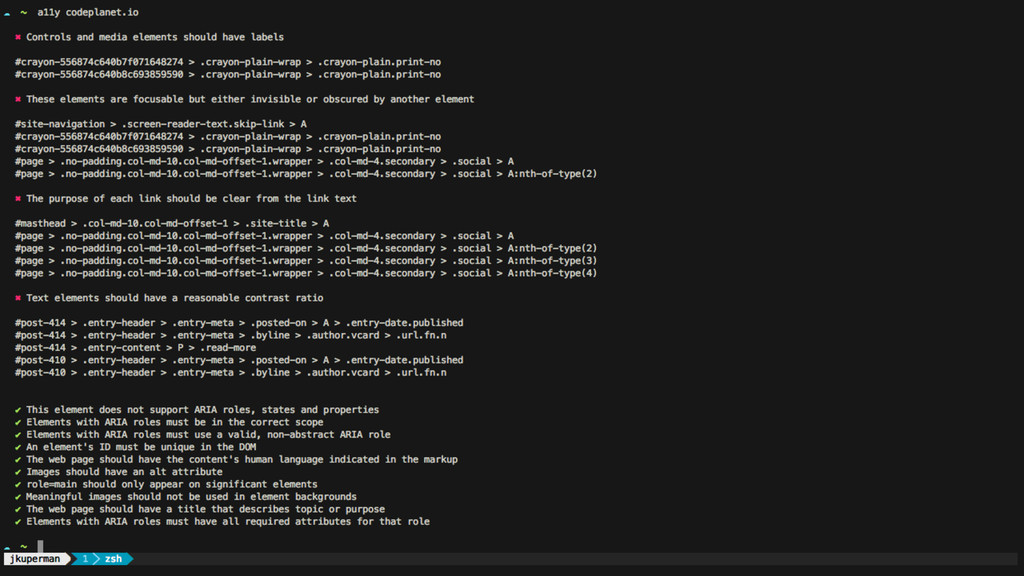Click the green checkmark beside 'An element's ID must be unique'
Screen dimensions: 1024x576
[18, 447]
